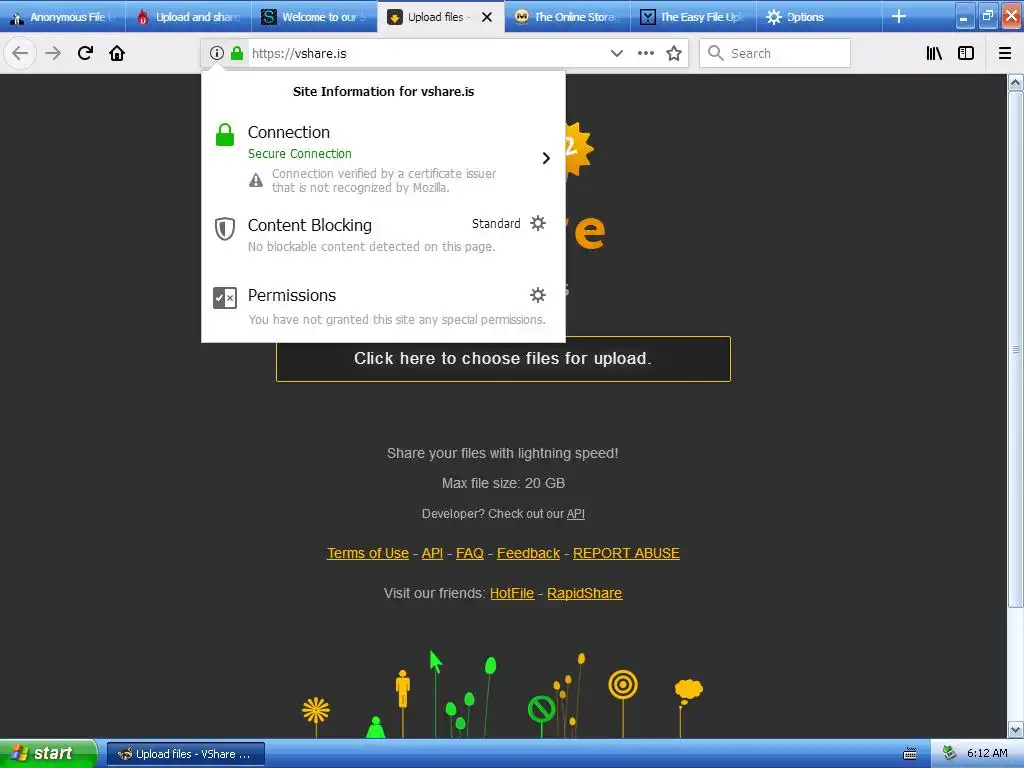Open the yellow API footer link

tap(432, 553)
